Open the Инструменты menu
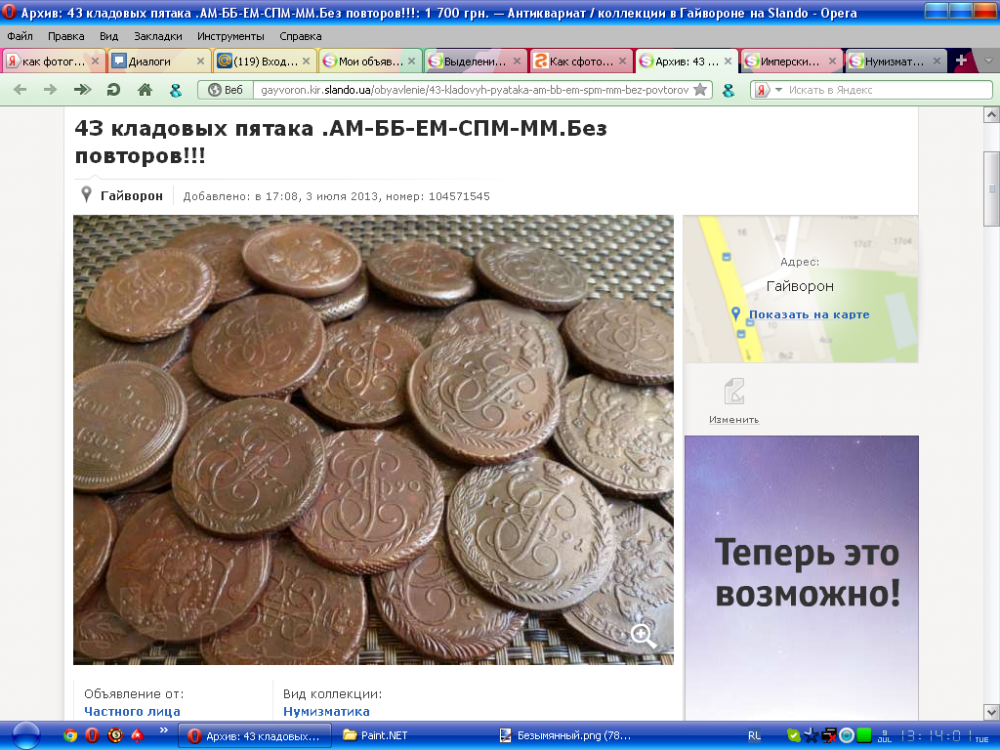The image size is (1000, 750). coord(230,36)
